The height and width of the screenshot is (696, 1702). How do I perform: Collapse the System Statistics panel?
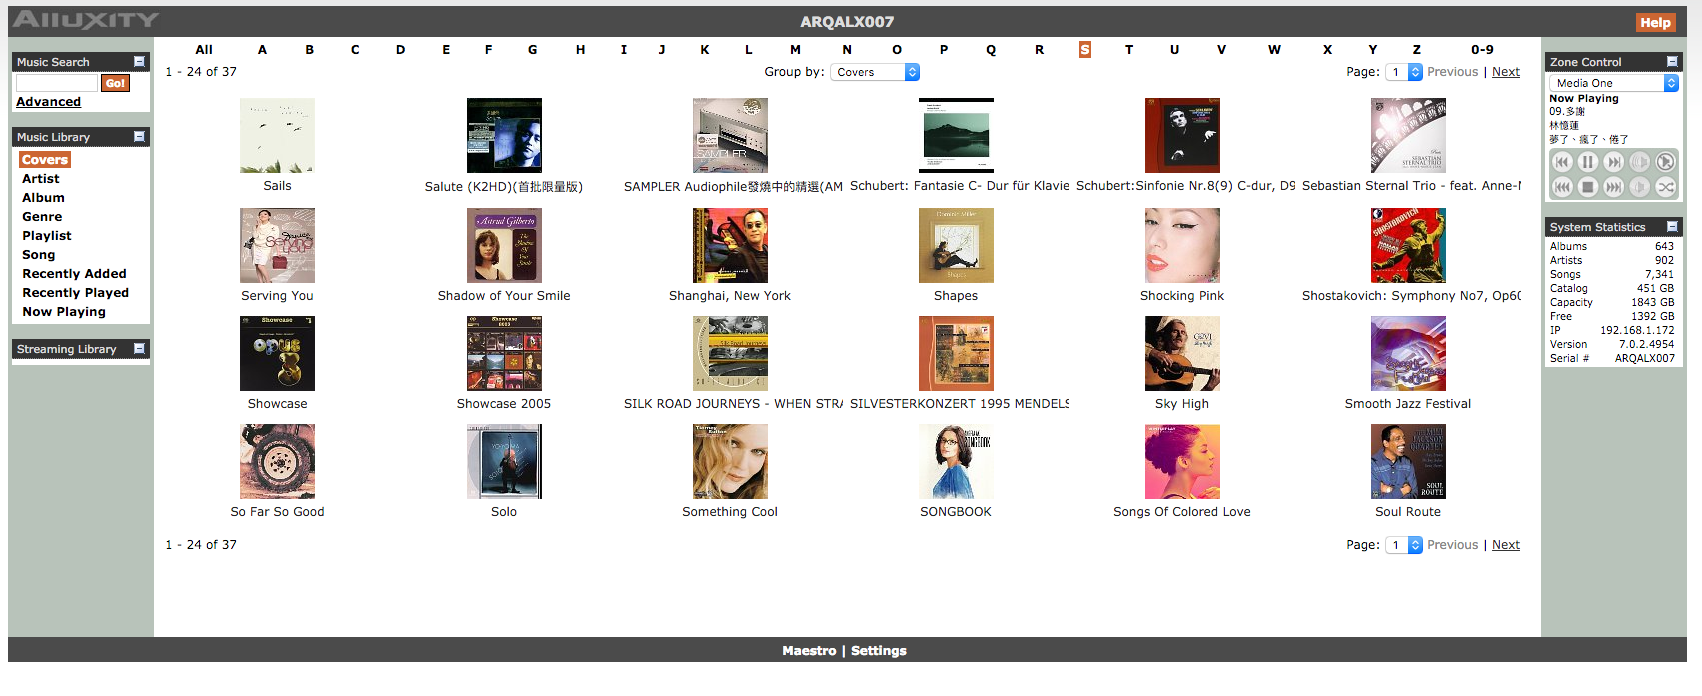[x=1671, y=227]
